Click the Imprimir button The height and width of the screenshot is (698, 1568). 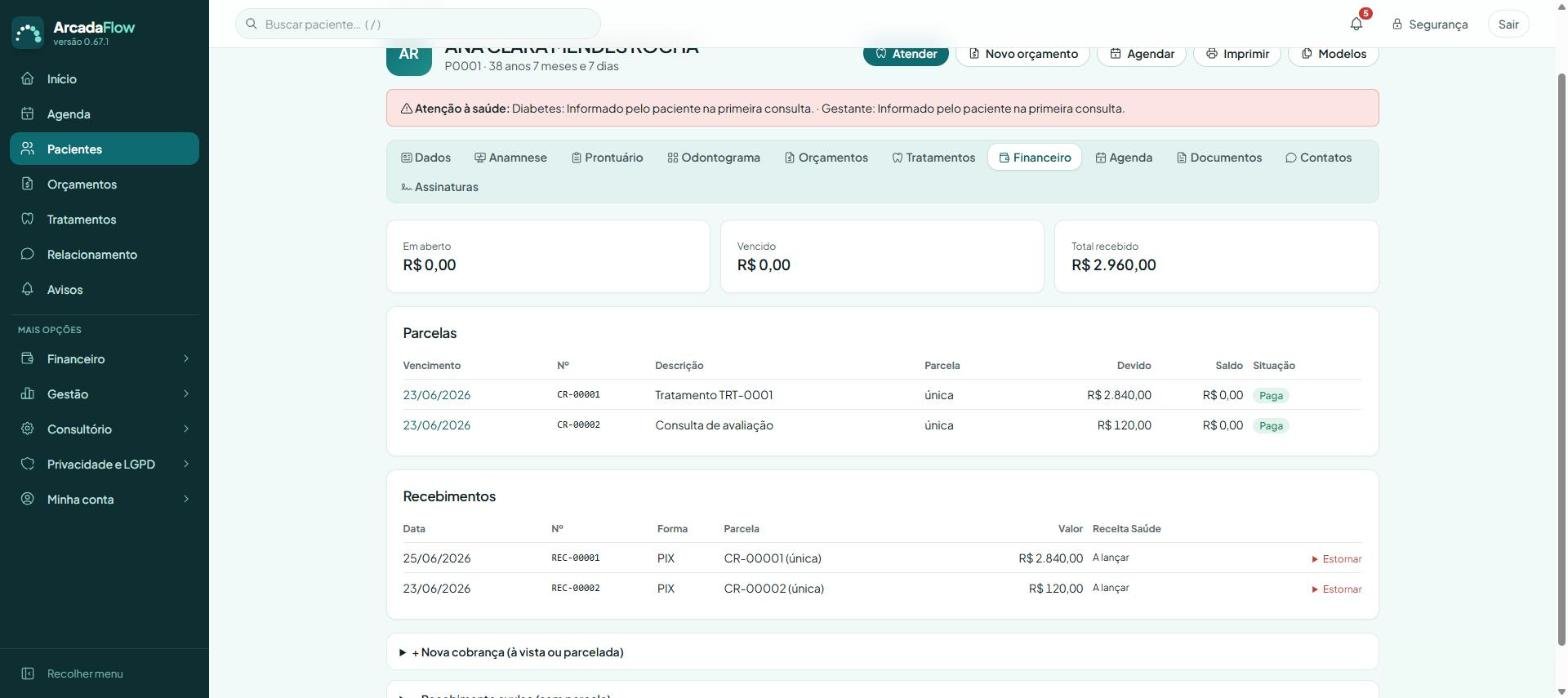pos(1237,54)
